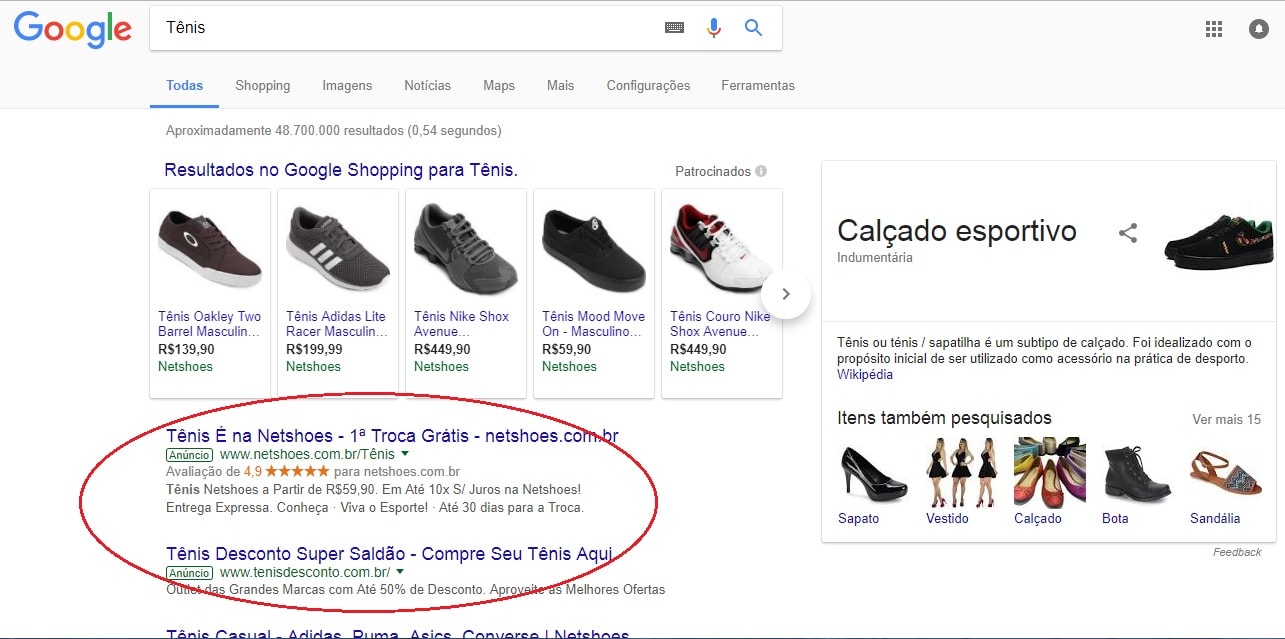Open the on-screen keyboard icon in search box
1285x639 pixels.
675,28
